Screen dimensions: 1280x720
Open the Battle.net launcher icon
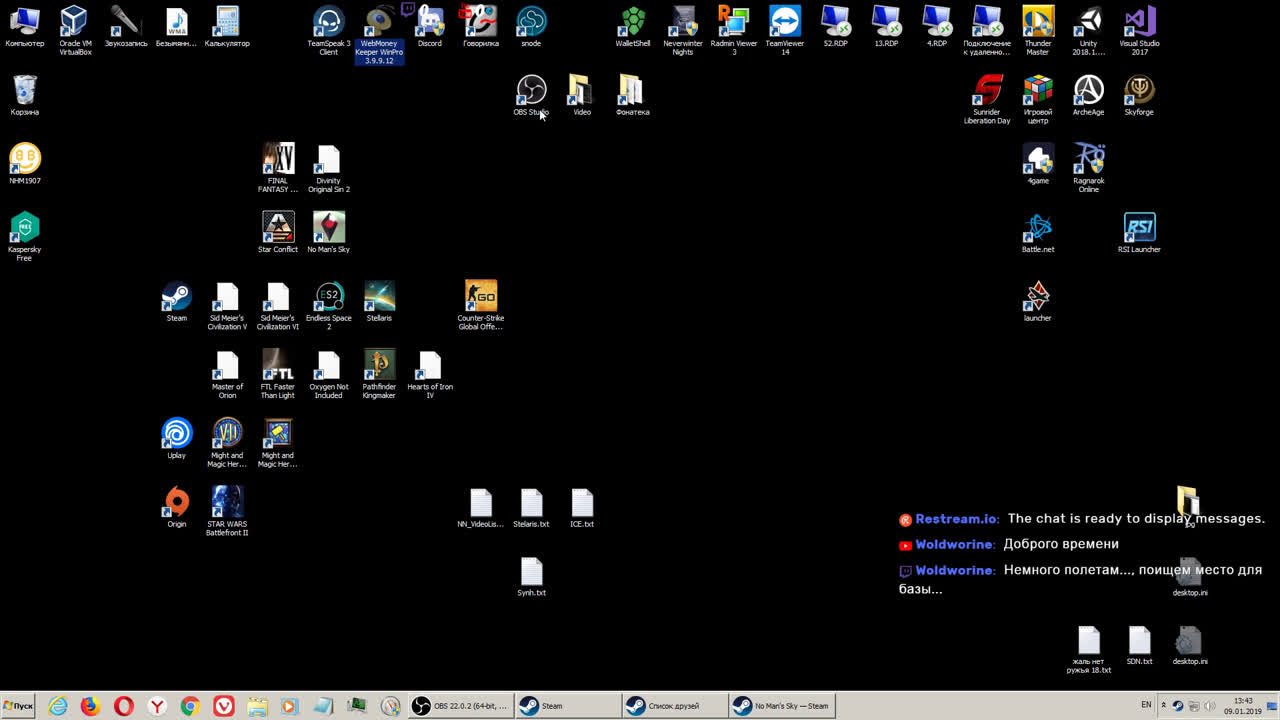coord(1038,228)
